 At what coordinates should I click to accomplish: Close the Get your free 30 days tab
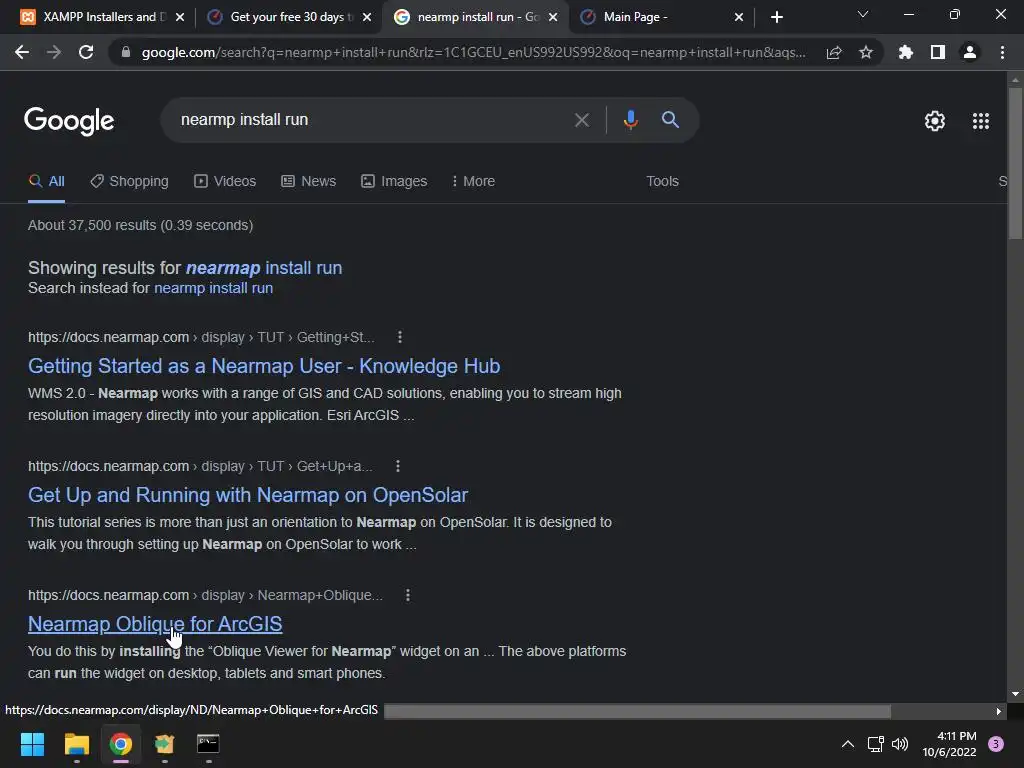tap(367, 17)
